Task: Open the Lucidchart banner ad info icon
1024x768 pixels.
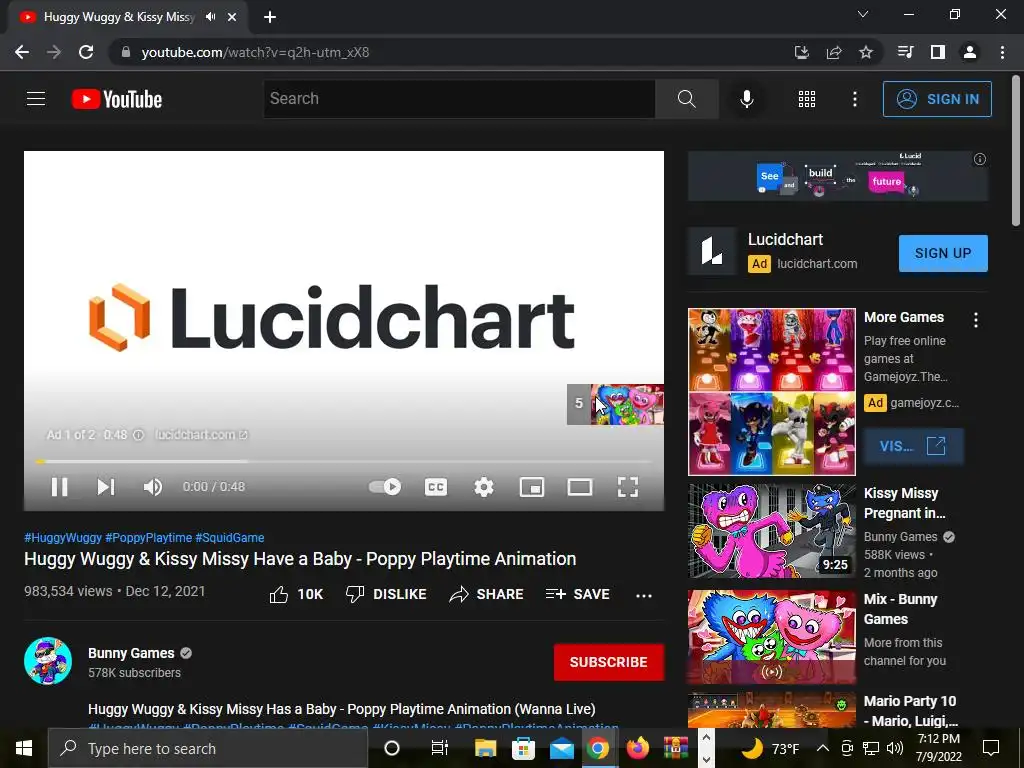Action: pyautogui.click(x=980, y=159)
